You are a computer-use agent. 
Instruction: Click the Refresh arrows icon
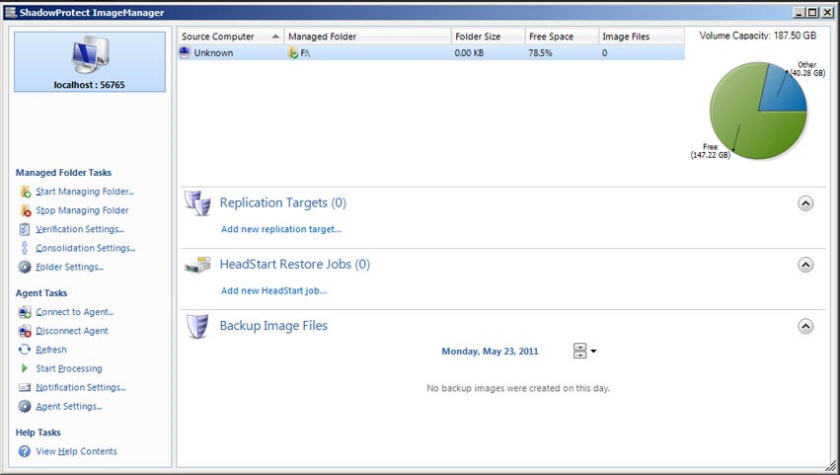(x=25, y=350)
